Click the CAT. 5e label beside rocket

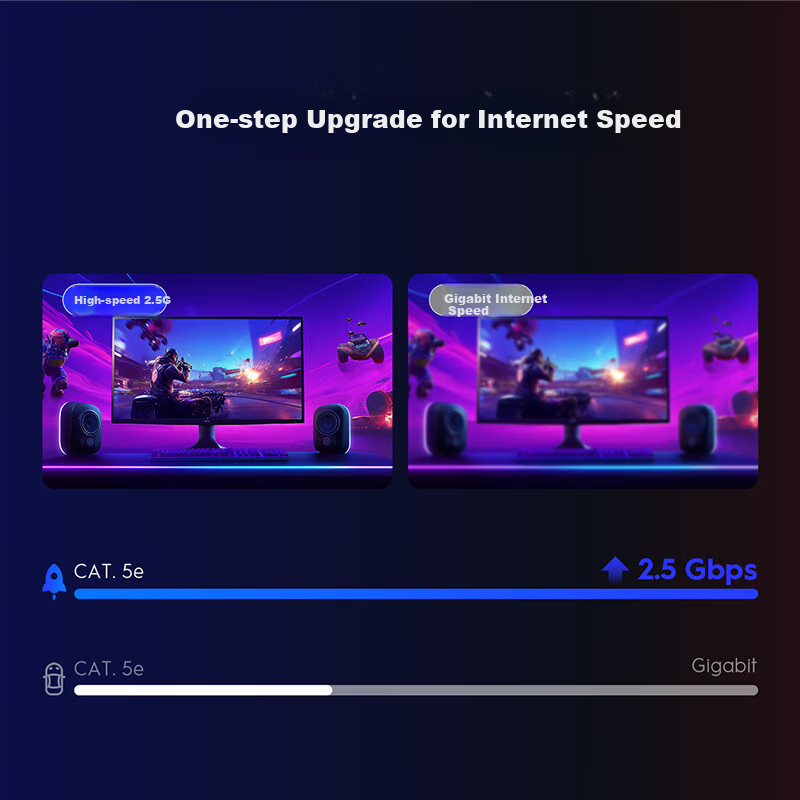coord(109,571)
